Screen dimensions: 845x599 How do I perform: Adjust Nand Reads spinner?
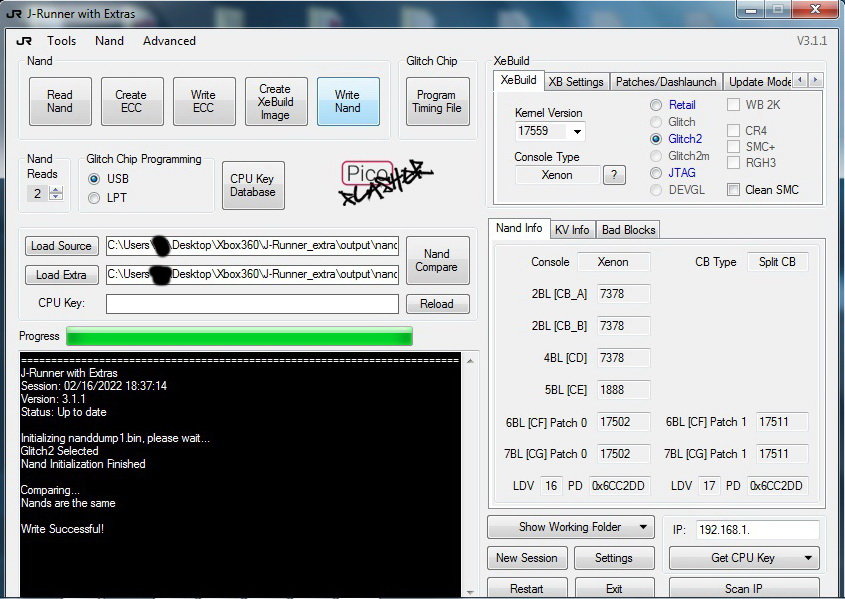tap(56, 193)
